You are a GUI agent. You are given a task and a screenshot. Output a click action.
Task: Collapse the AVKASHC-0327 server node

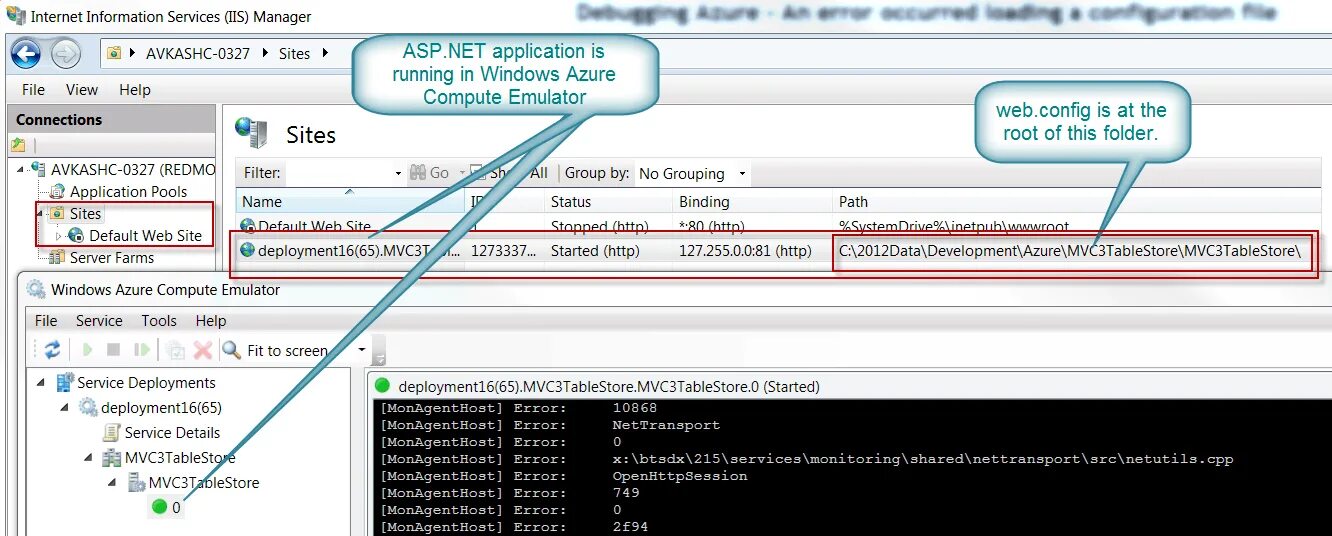(x=22, y=169)
